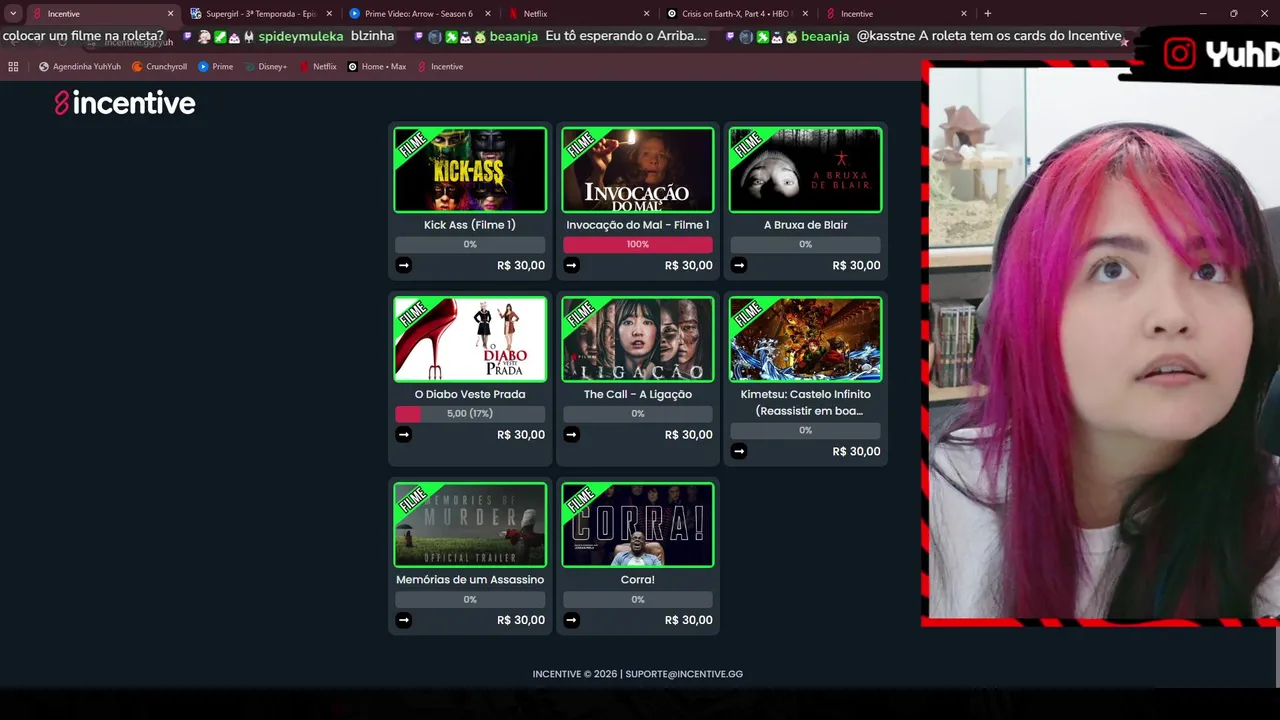Switch to Crisis on Earth-X HBO tab
This screenshot has width=1280, height=720.
click(738, 14)
